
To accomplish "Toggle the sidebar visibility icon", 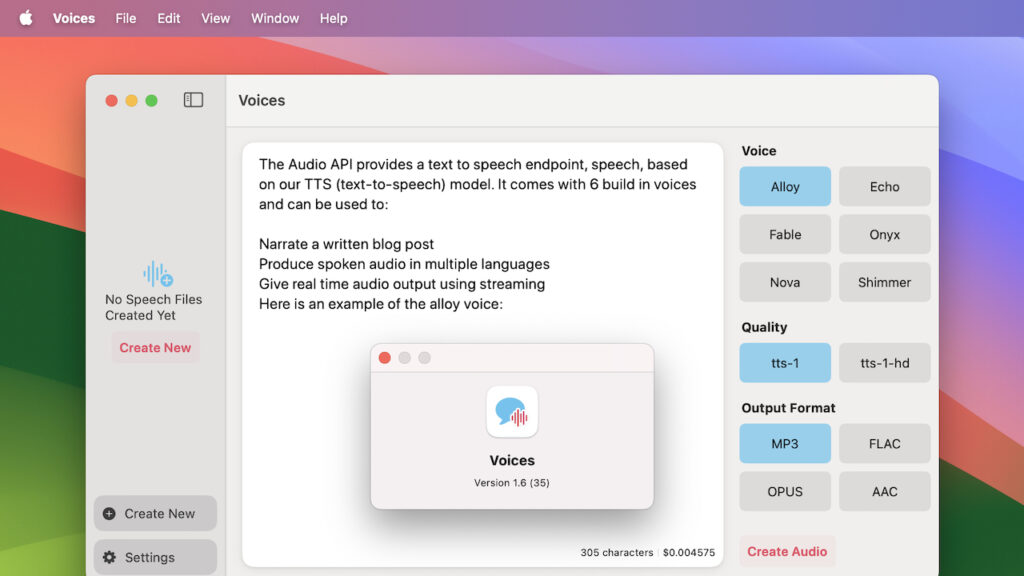I will pyautogui.click(x=193, y=100).
